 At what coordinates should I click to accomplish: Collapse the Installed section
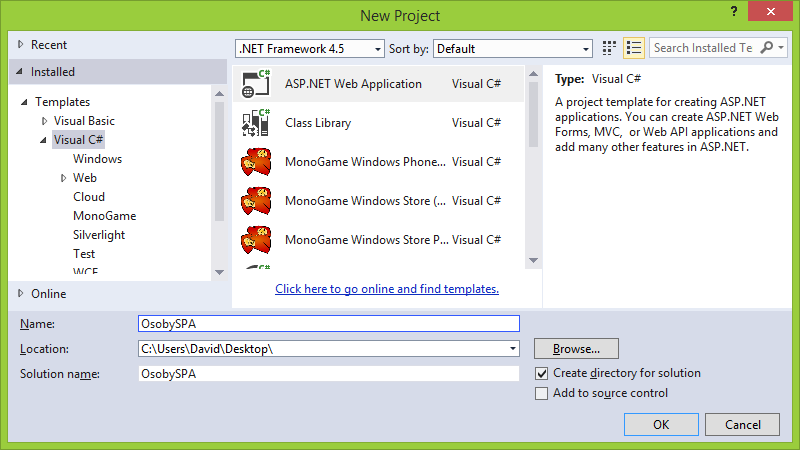point(19,71)
